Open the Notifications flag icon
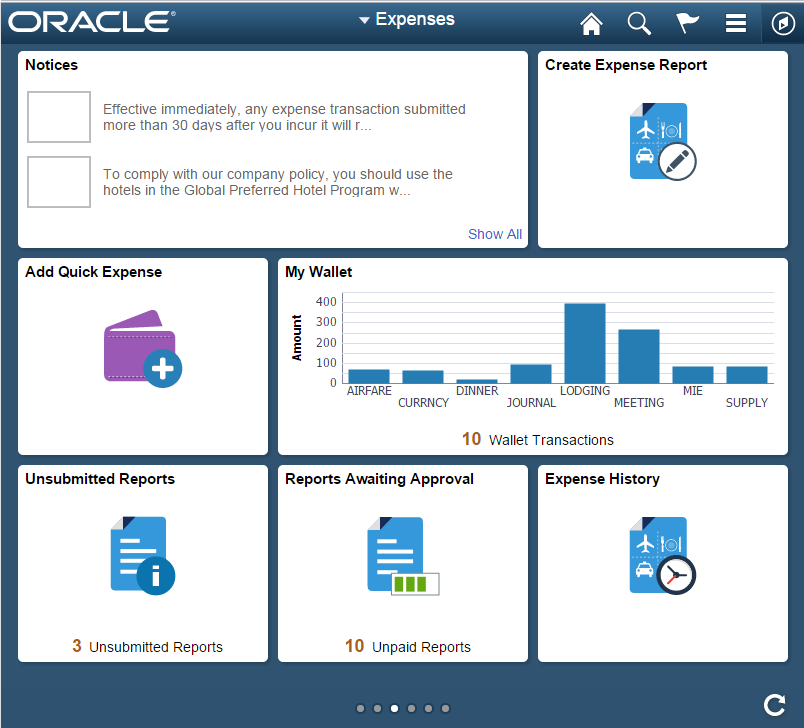The width and height of the screenshot is (804, 728). pyautogui.click(x=687, y=24)
